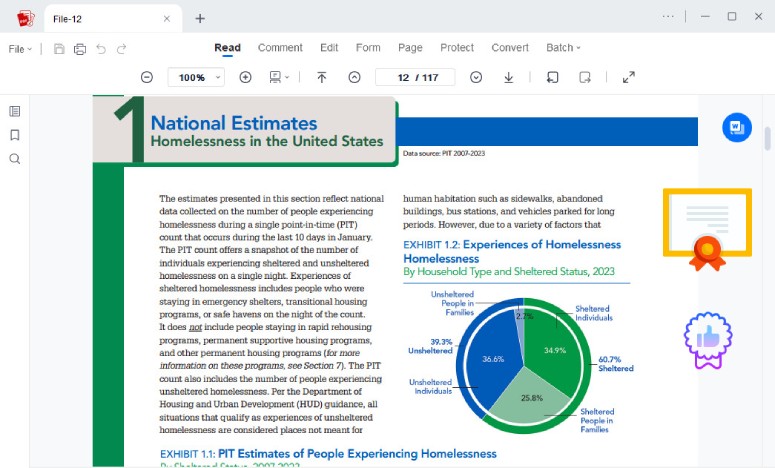Click the zoom in plus icon

coord(245,77)
